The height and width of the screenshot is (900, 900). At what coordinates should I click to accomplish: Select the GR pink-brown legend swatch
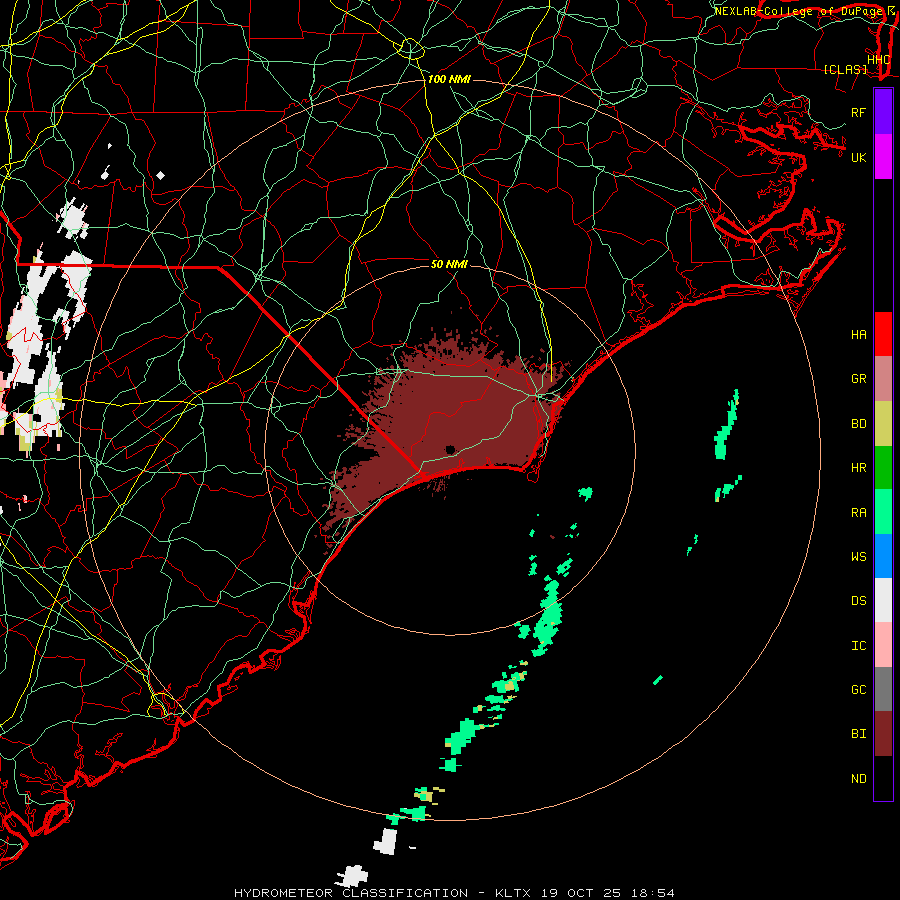[x=883, y=379]
